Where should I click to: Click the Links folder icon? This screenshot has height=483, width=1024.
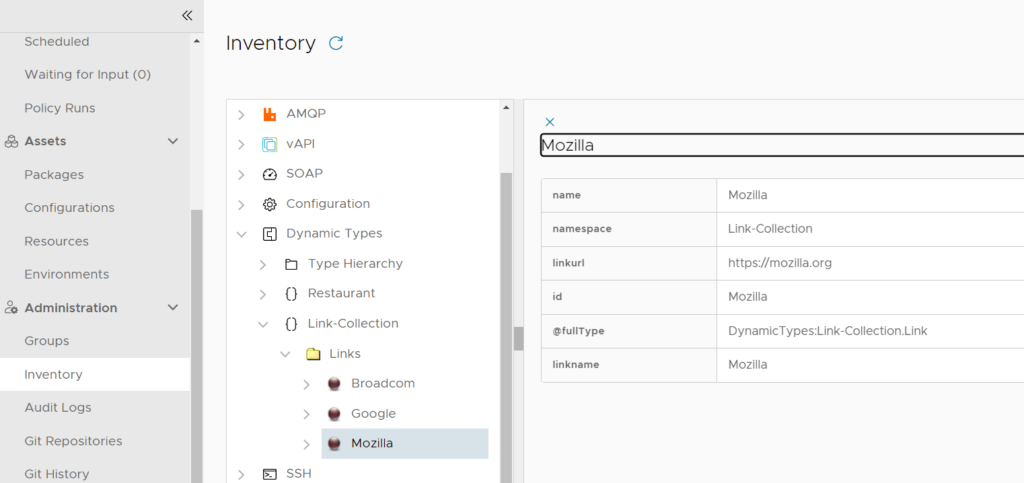coord(313,354)
